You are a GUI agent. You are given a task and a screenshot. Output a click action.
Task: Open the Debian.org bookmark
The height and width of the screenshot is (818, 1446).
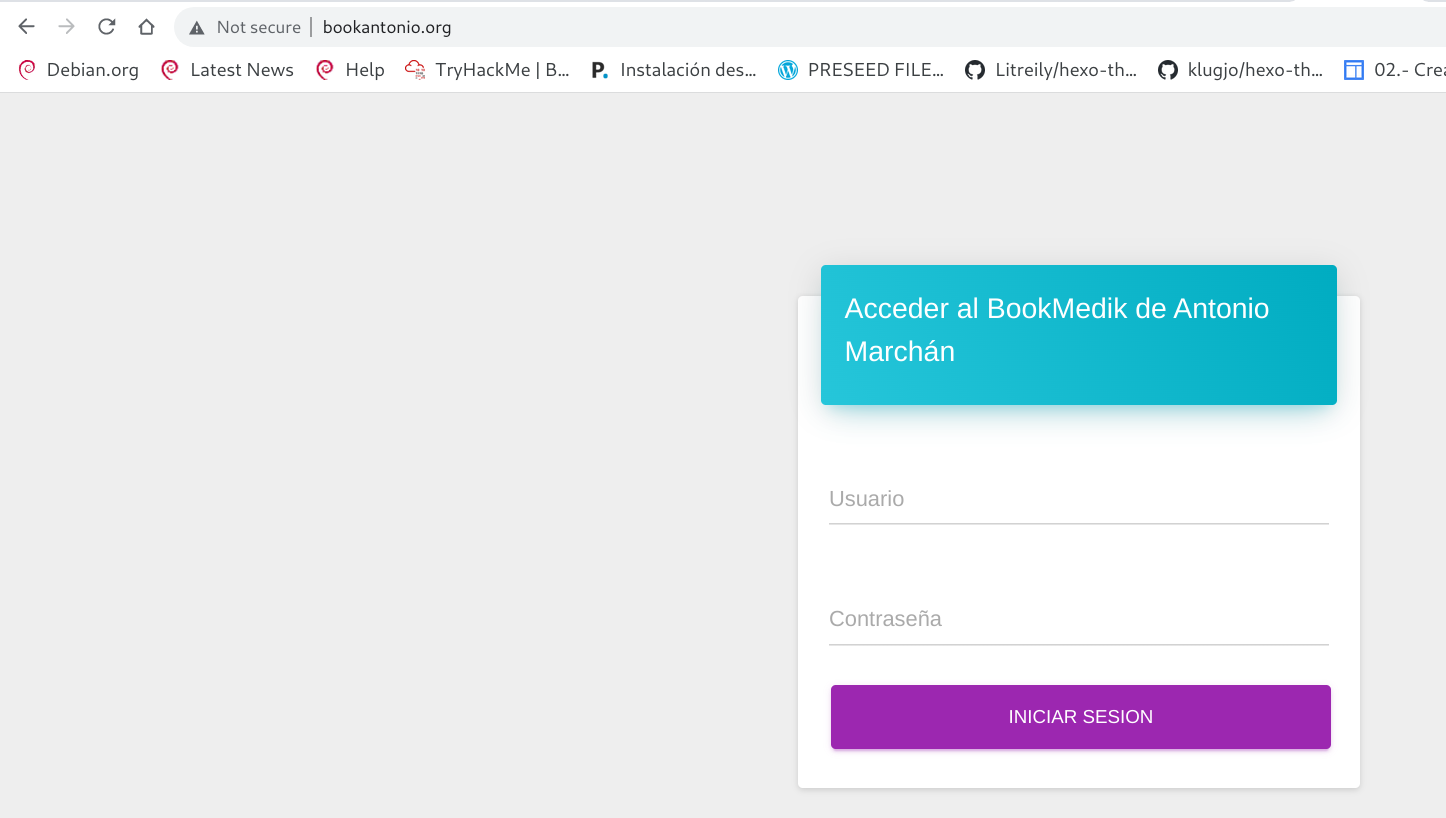79,70
